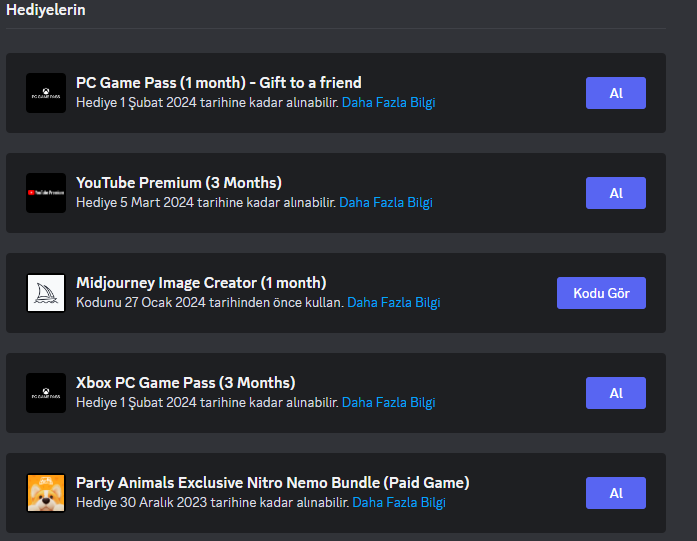Claim Party Animals bundle with Al button
Viewport: 697px width, 541px height.
tap(616, 493)
